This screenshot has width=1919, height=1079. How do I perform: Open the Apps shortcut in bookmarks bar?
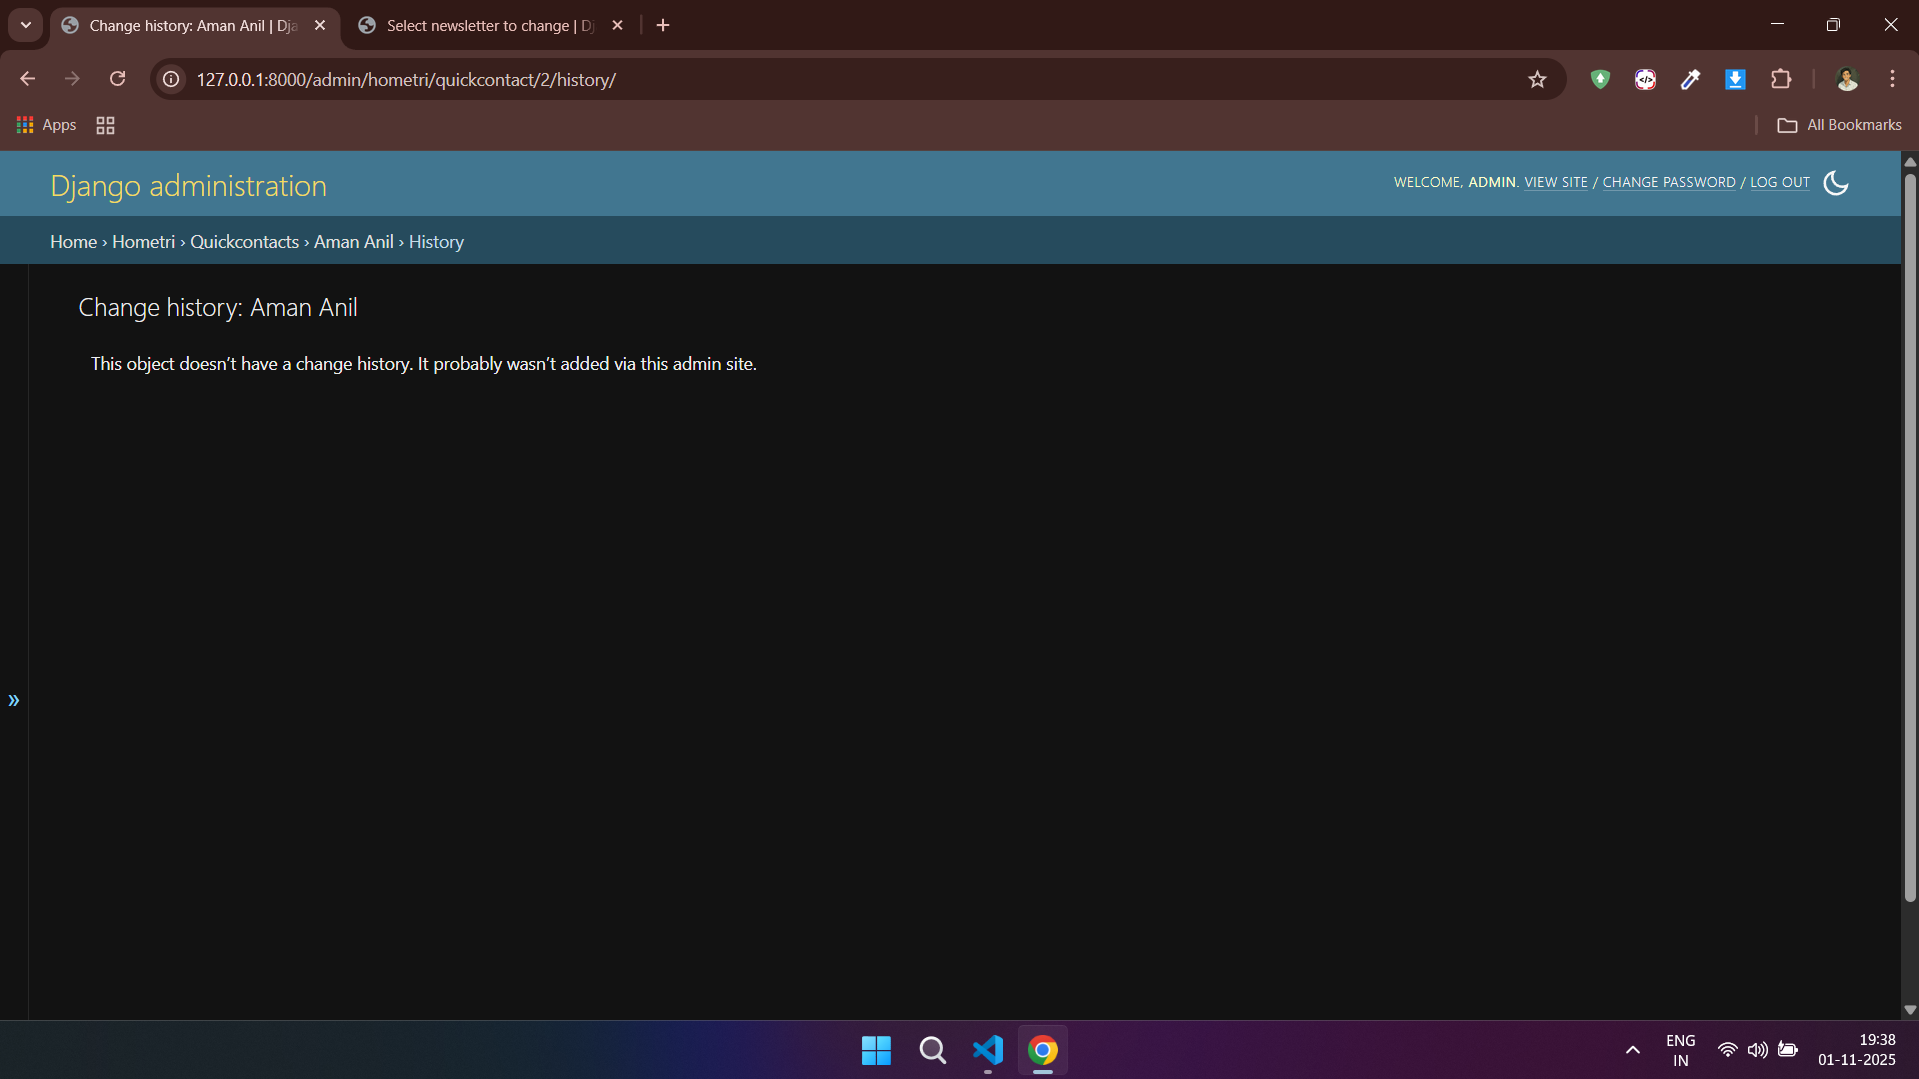(47, 125)
